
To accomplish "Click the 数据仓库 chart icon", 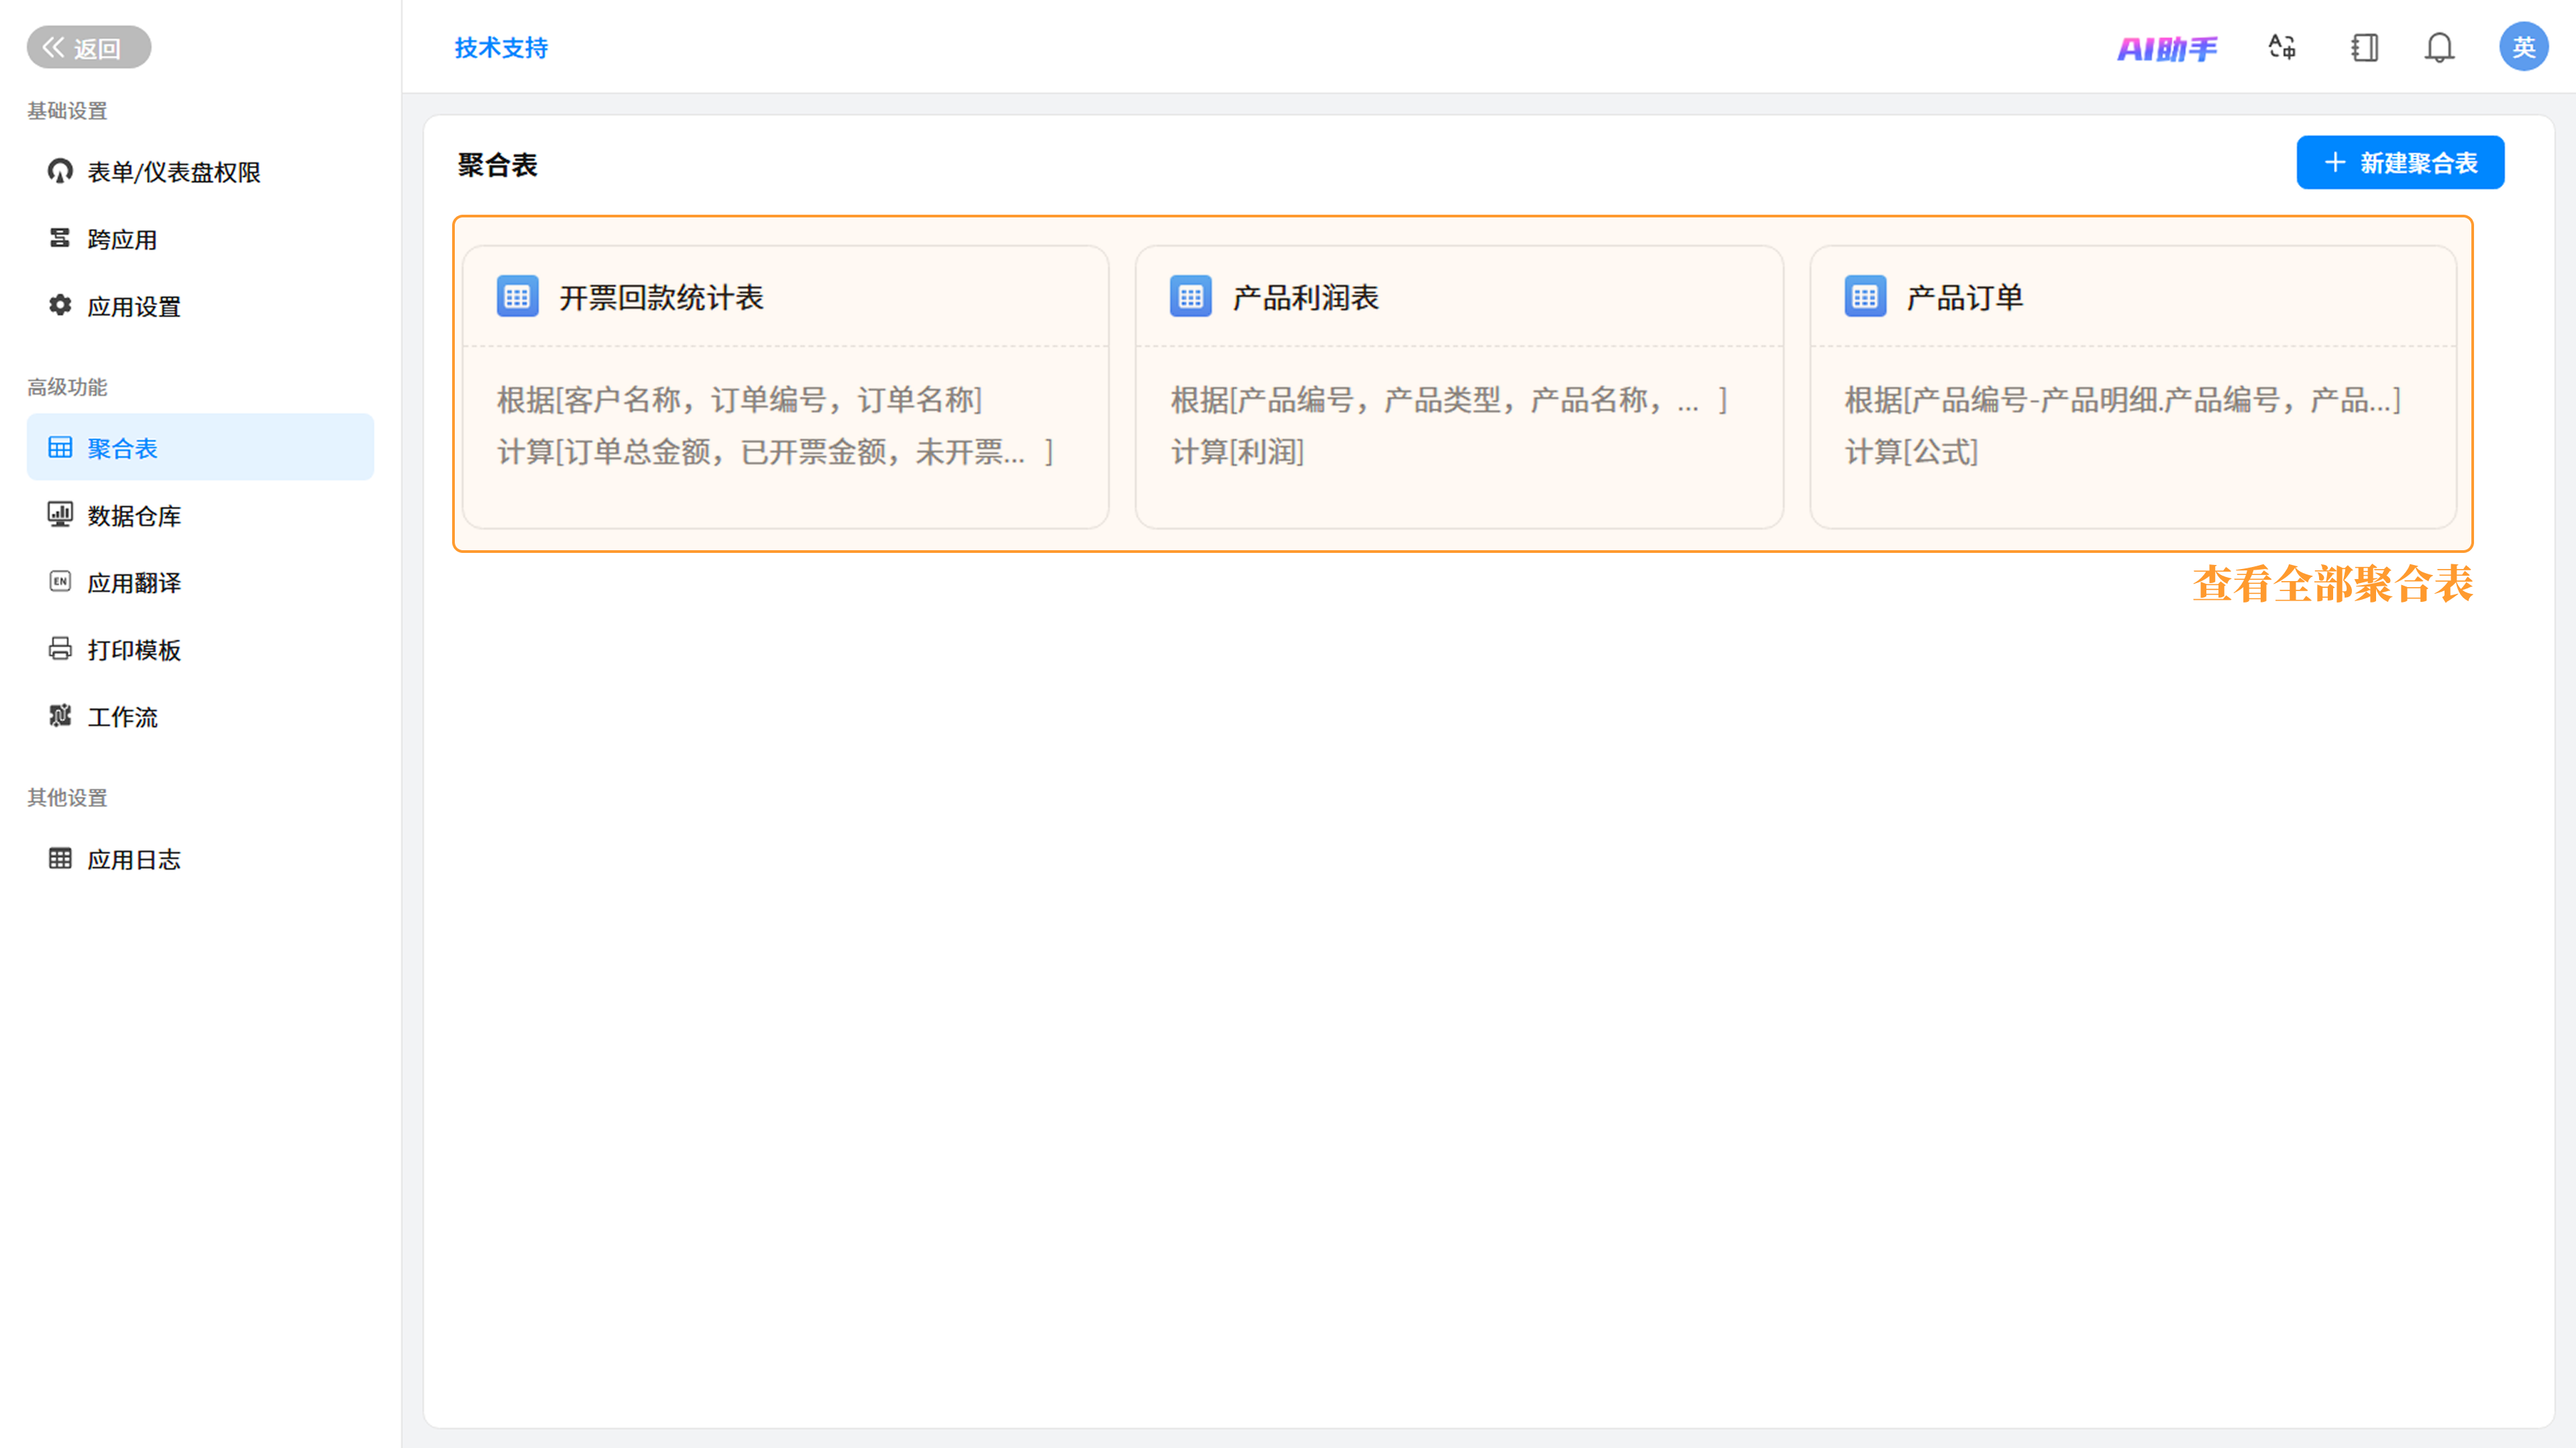I will click(x=60, y=514).
